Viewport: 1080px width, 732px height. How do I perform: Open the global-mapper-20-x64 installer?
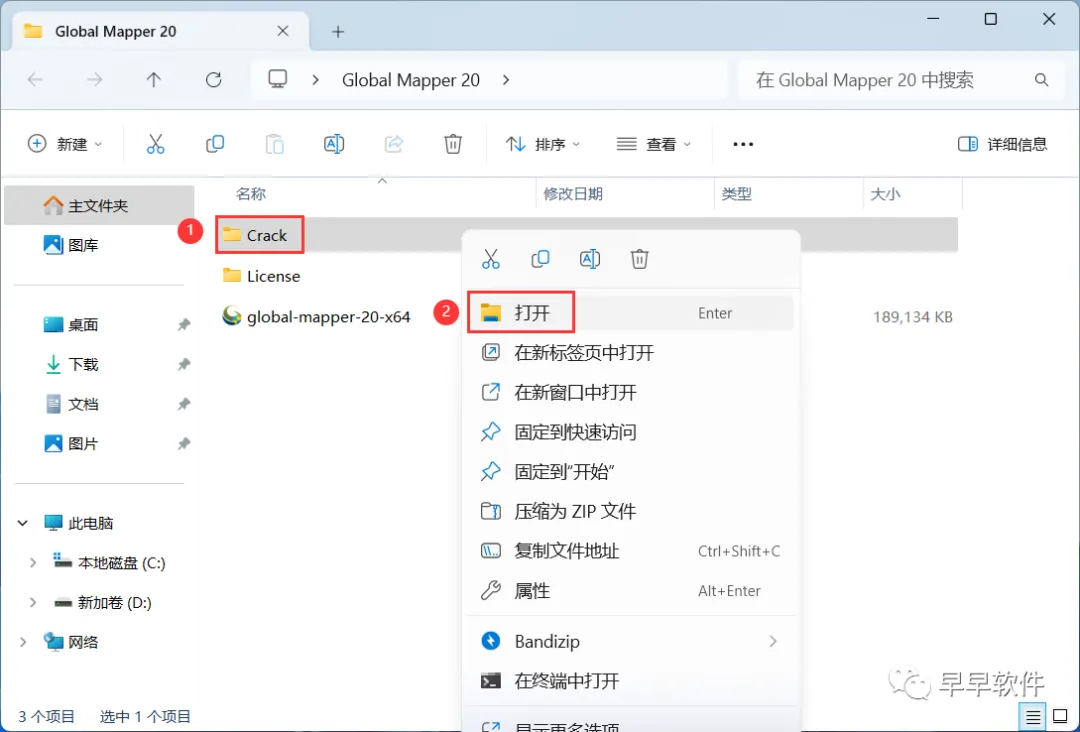tap(317, 317)
